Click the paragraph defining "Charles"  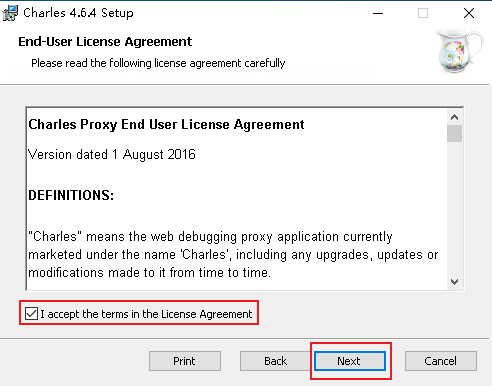233,255
